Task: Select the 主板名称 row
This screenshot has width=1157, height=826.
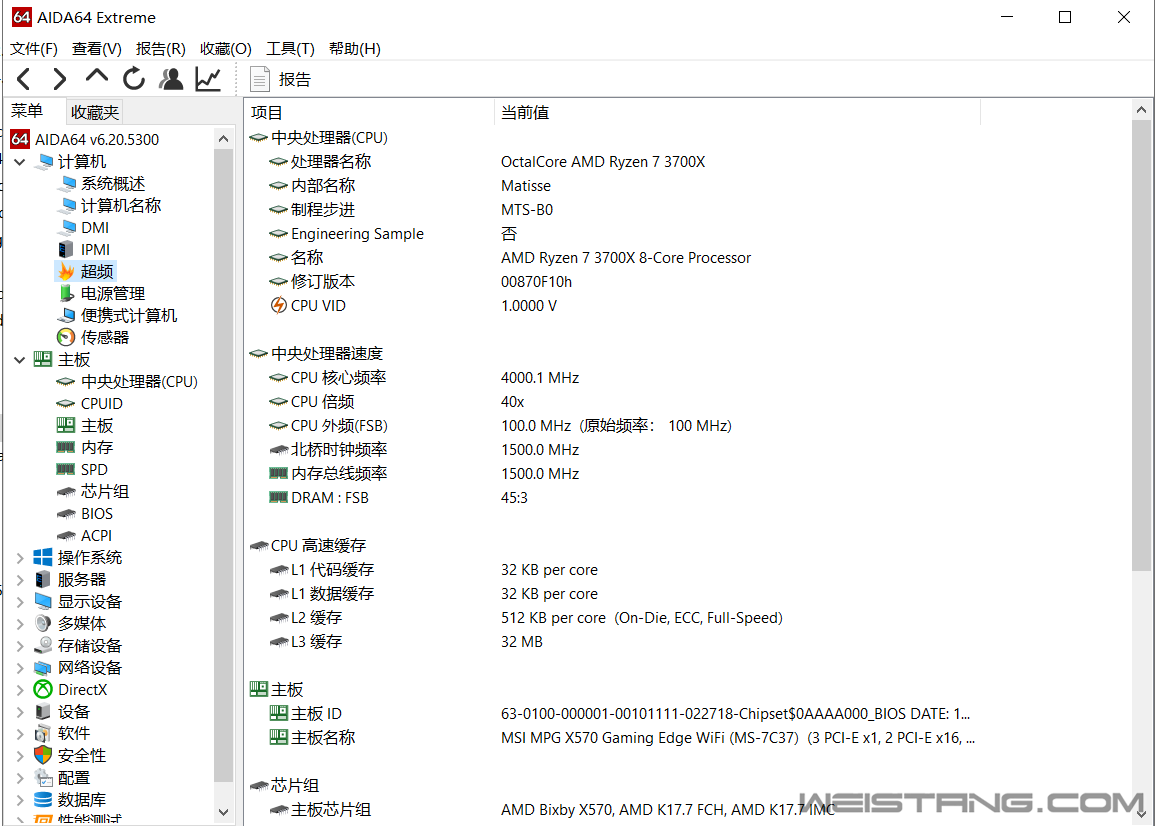Action: tap(322, 737)
